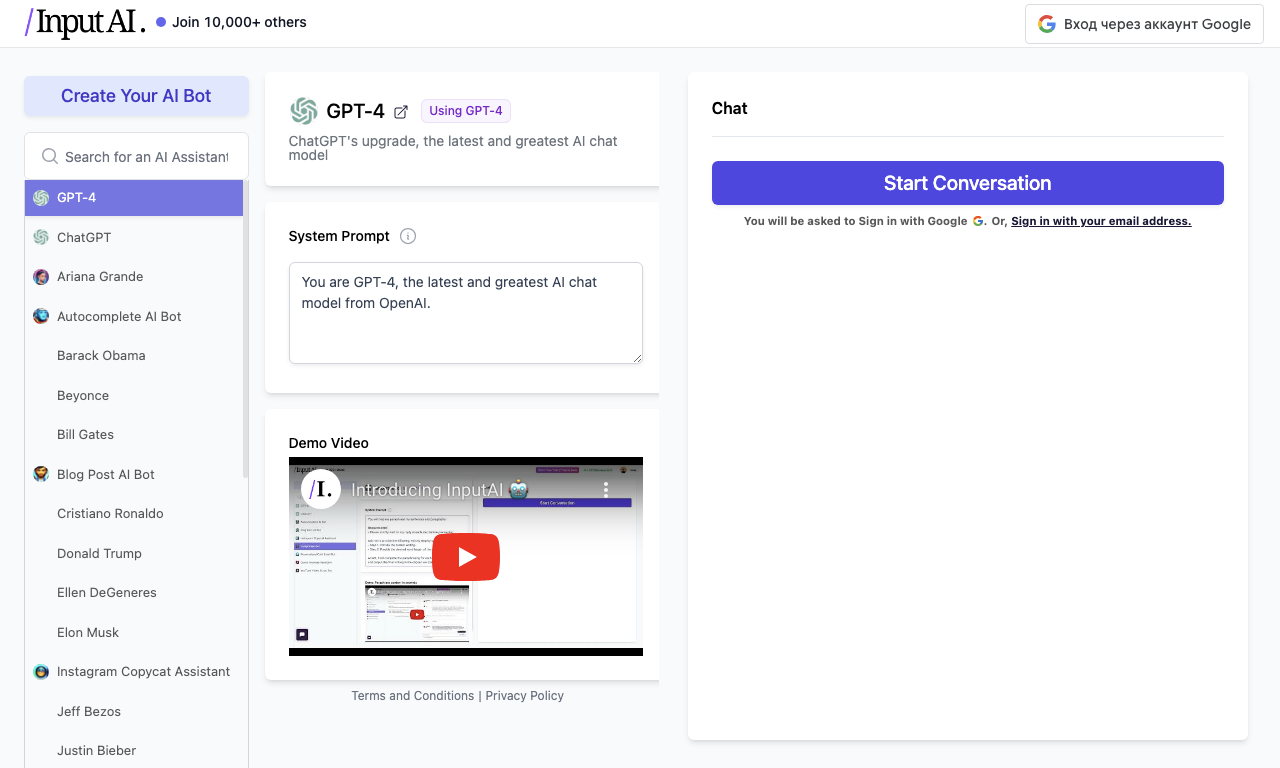Play the demo video
Viewport: 1280px width, 768px height.
[466, 557]
